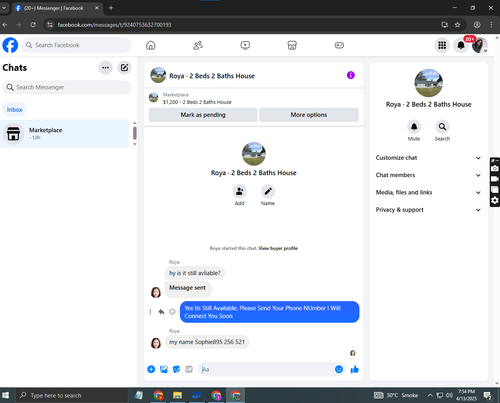Send a thumbs-up like
Image resolution: width=500 pixels, height=403 pixels.
354,369
